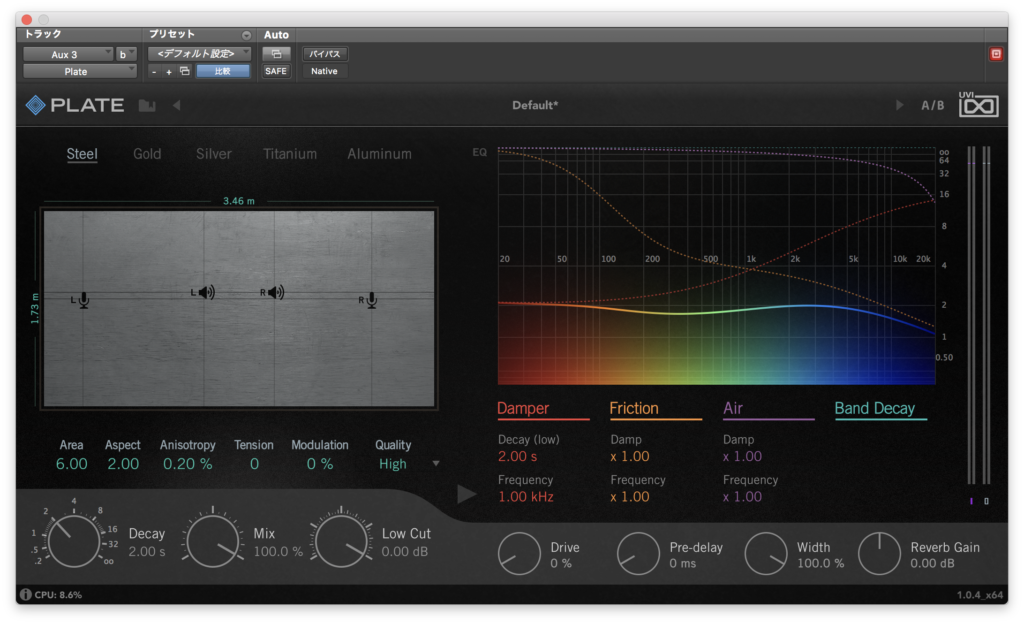1024x624 pixels.
Task: Click the plus next preset button
Action: 168,72
